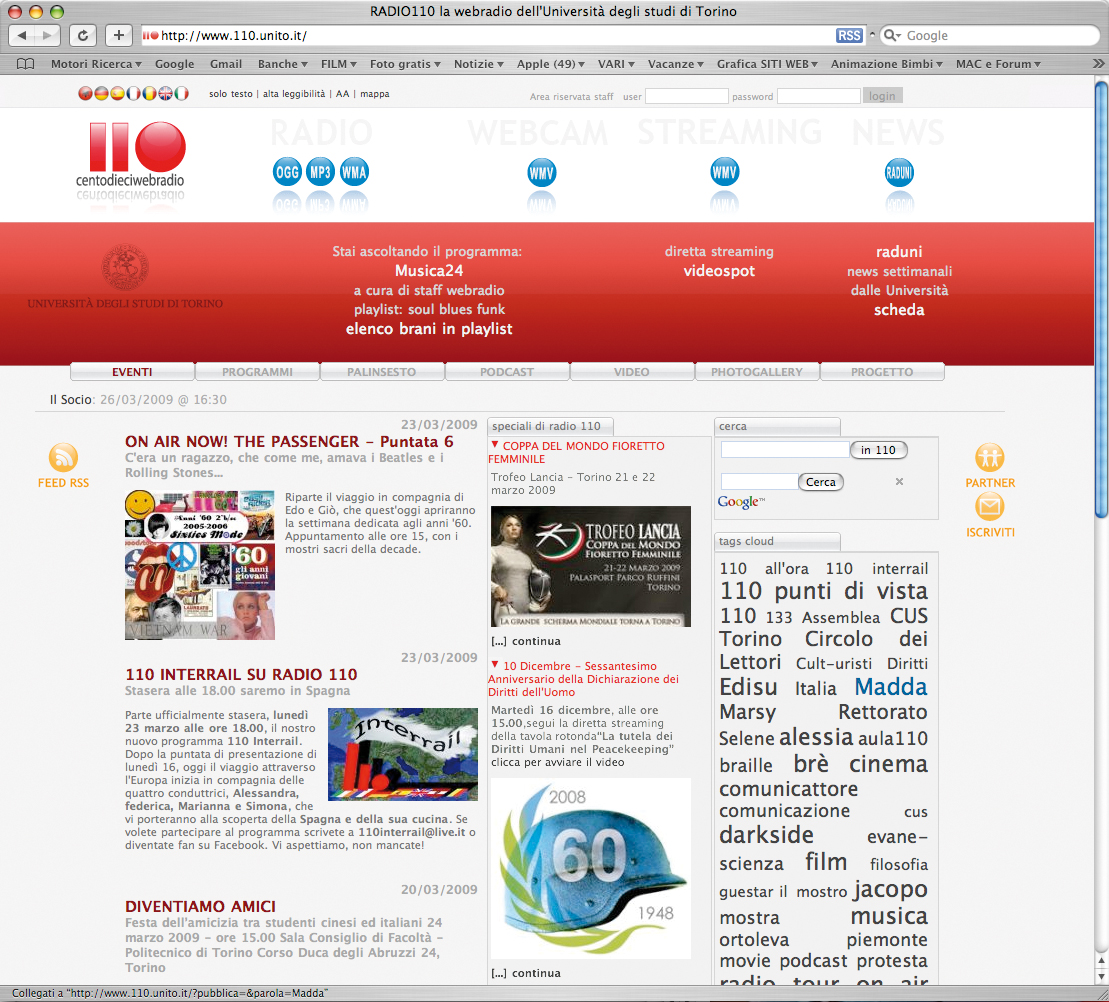The image size is (1109, 1002).
Task: Expand the Notizie bookmarks menu
Action: 479,64
